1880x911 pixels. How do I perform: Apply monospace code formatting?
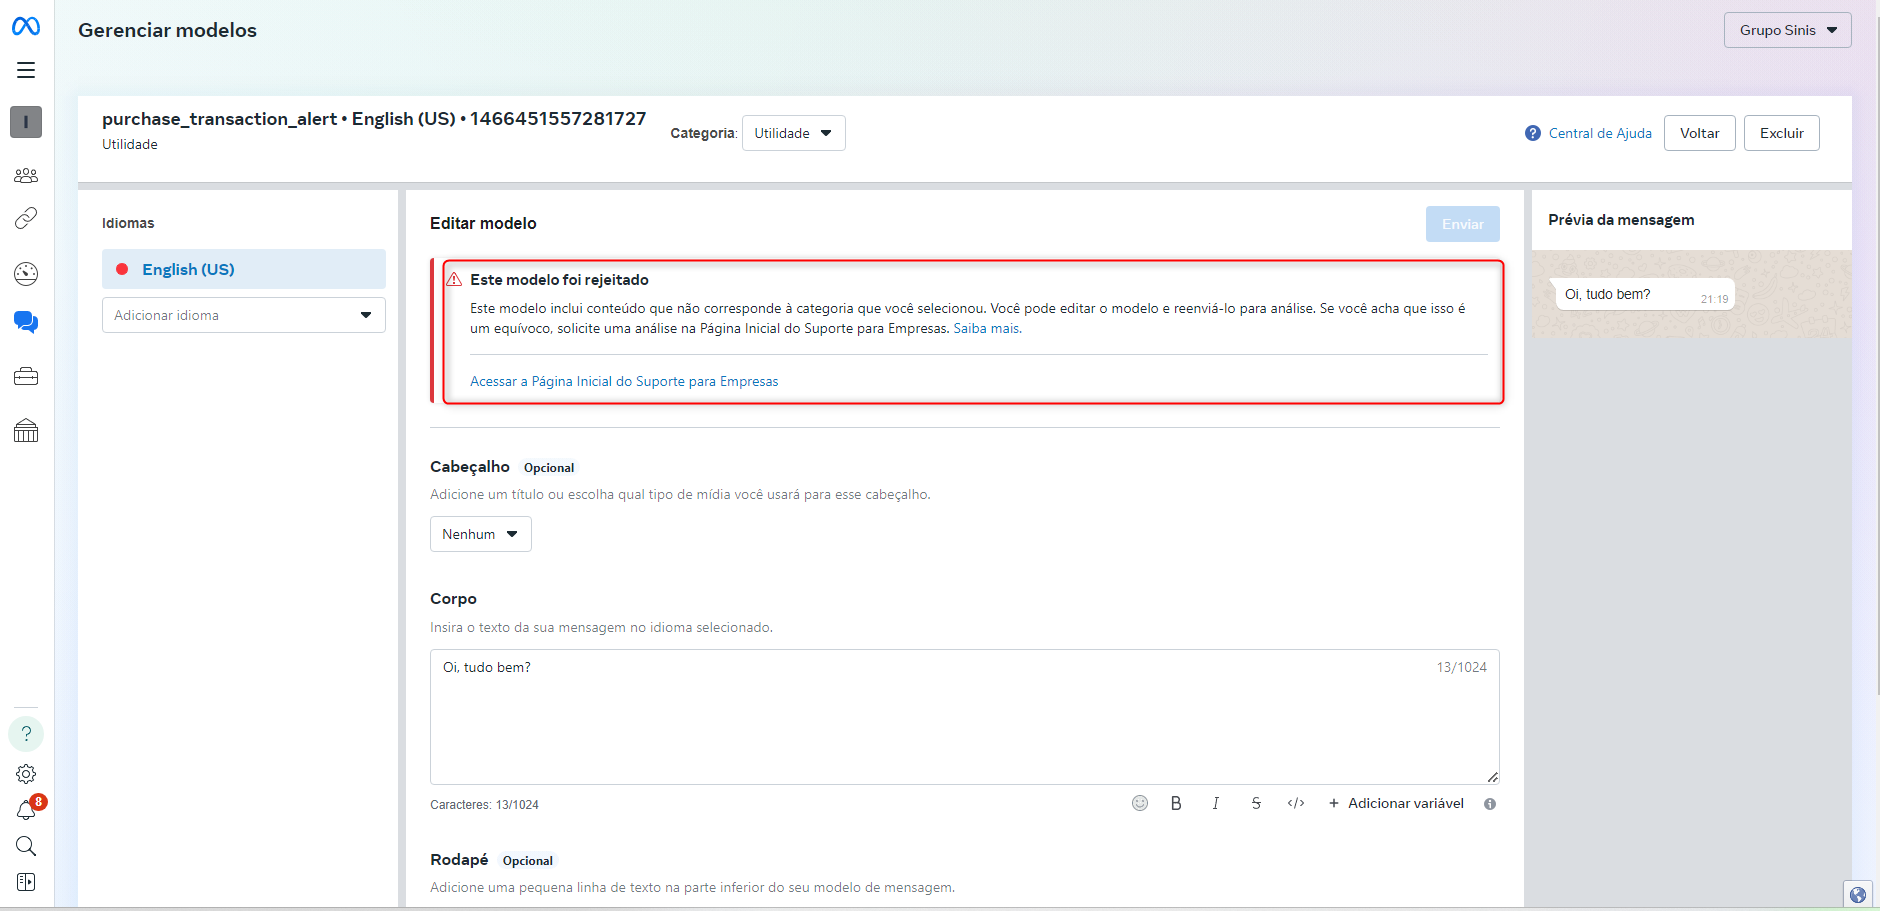tap(1296, 803)
